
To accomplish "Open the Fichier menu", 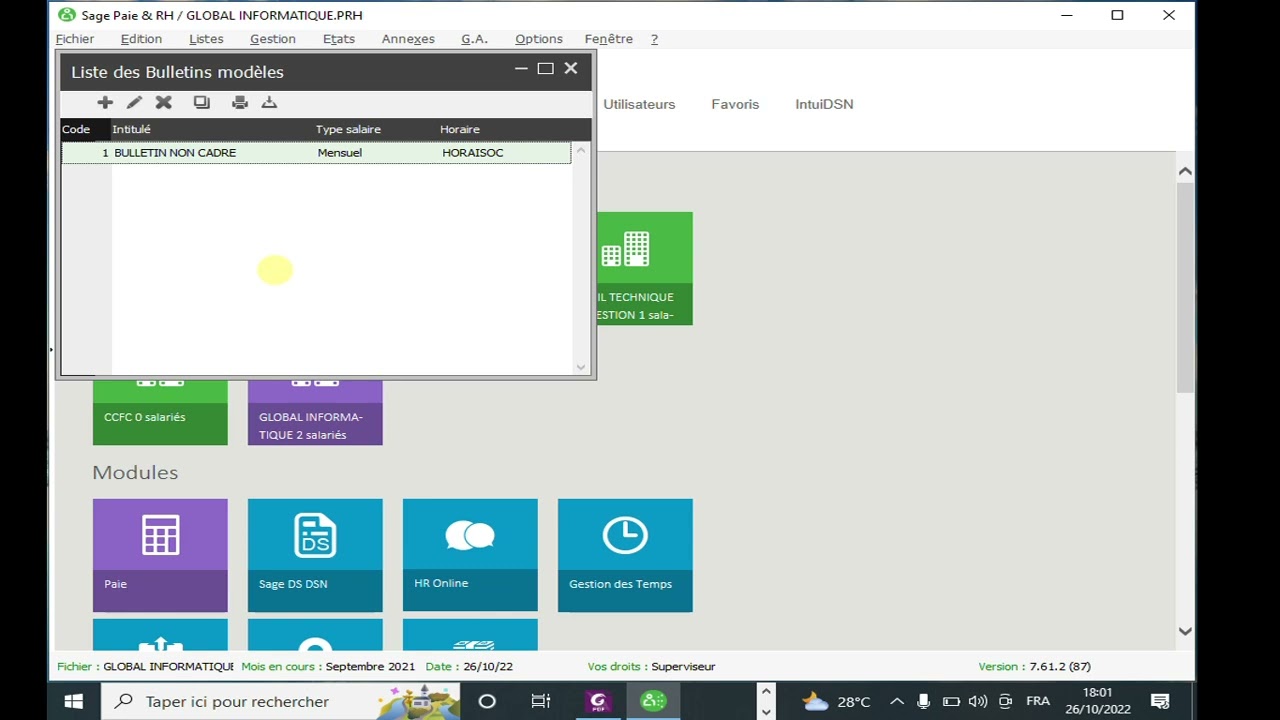I will tap(75, 39).
